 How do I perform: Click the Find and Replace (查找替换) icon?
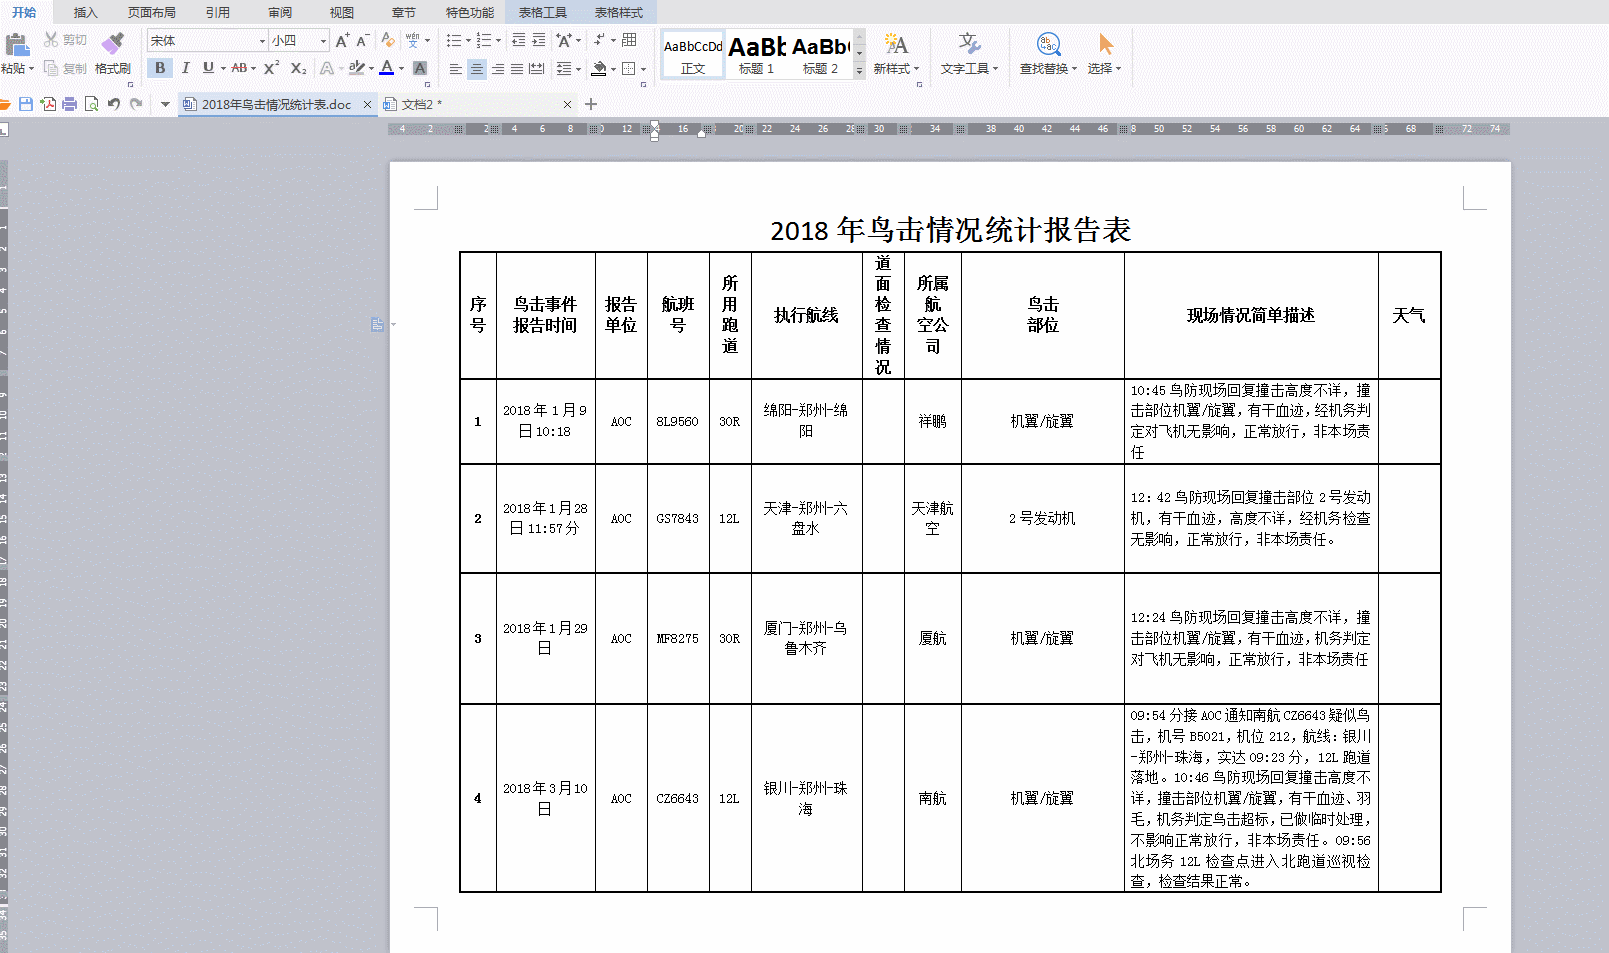click(1048, 44)
